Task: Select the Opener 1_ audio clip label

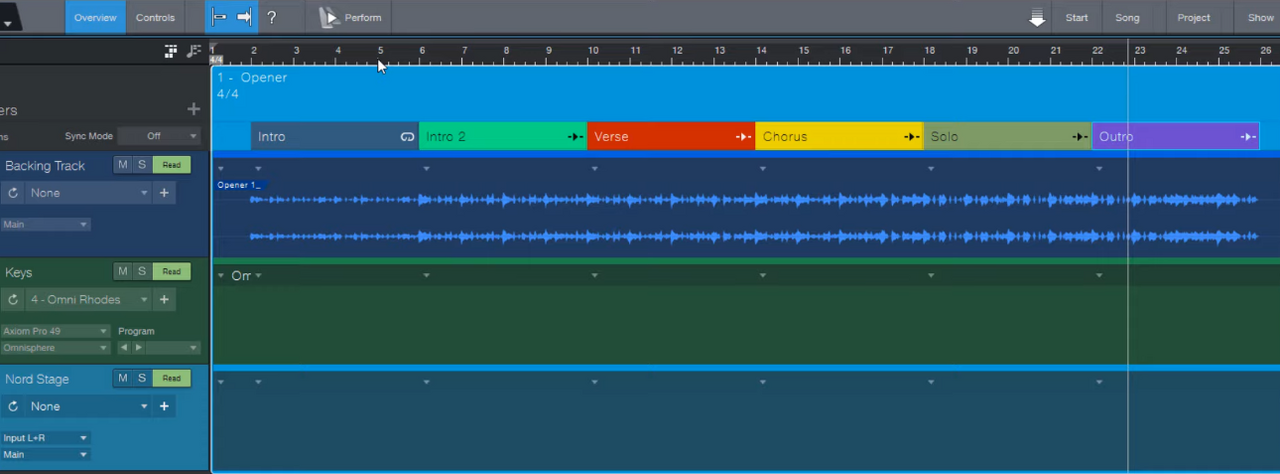Action: point(239,185)
